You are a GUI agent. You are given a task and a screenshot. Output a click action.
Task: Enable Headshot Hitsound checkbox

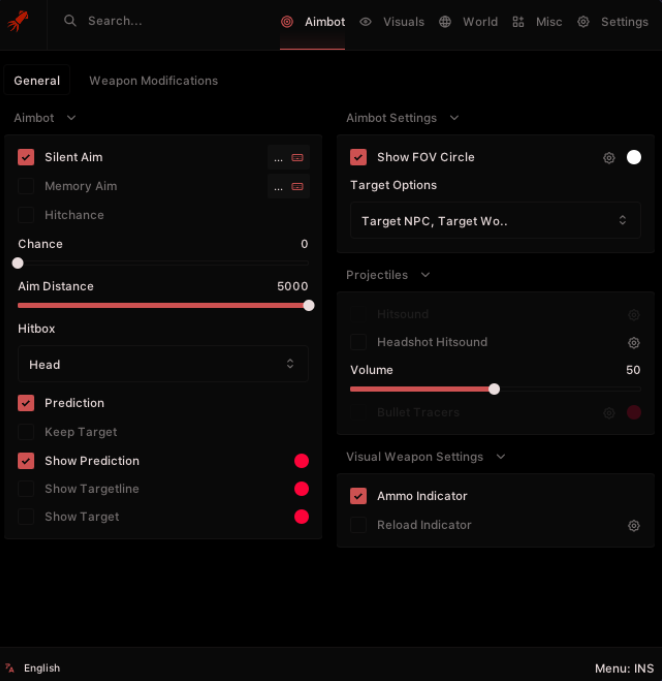[358, 342]
